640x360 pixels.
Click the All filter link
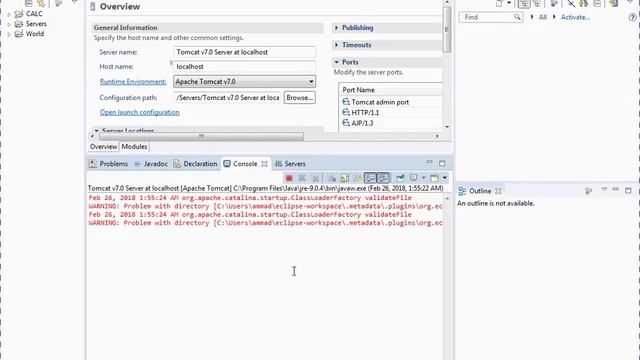(x=542, y=17)
